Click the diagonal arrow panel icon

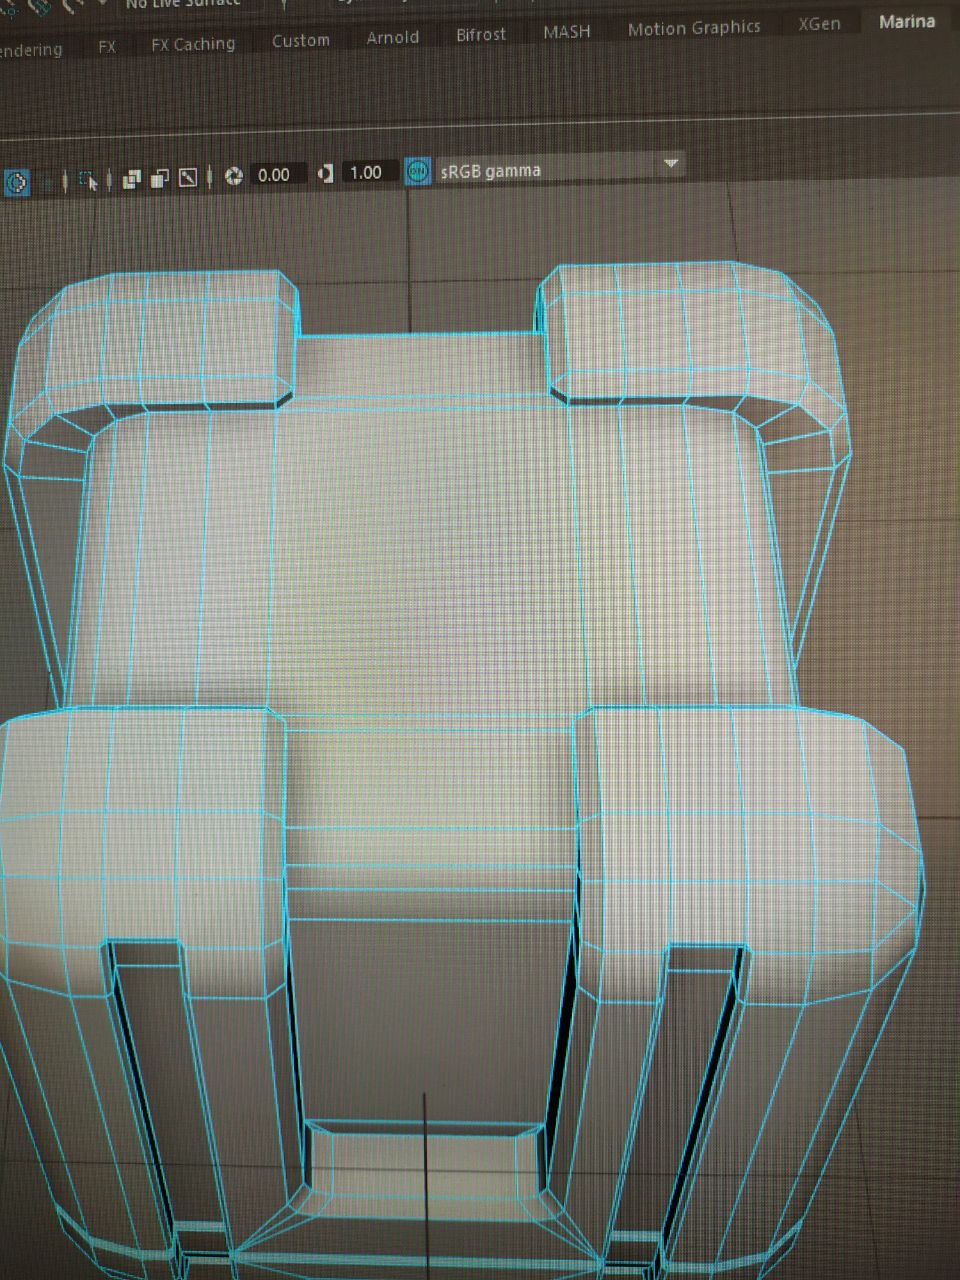click(187, 178)
